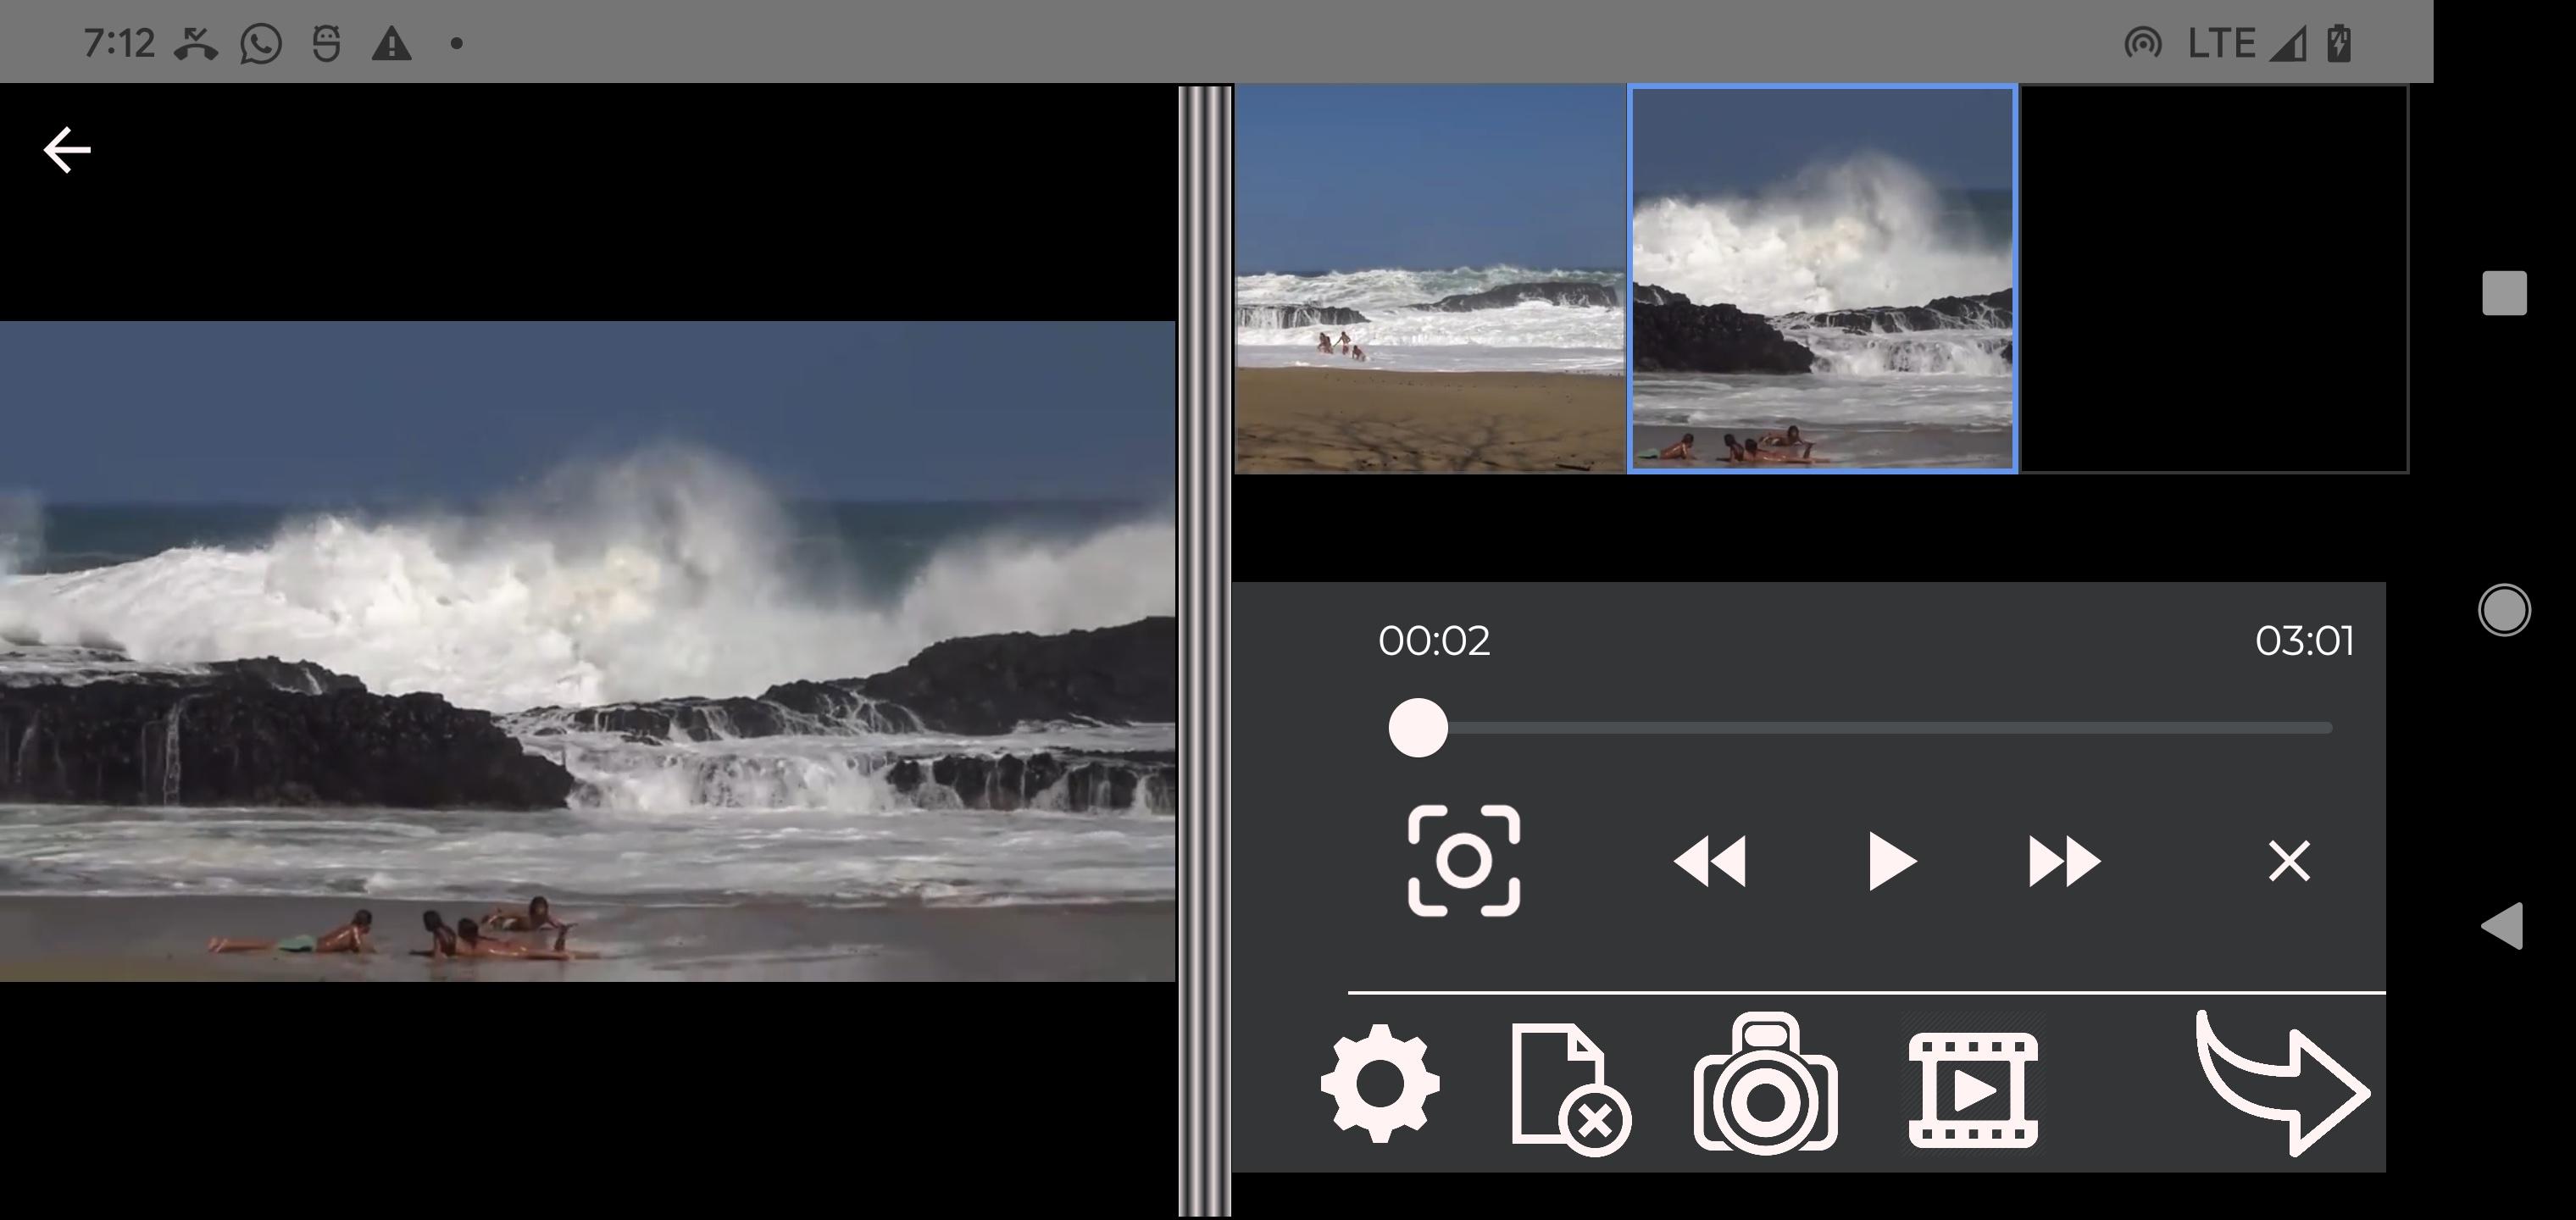
Task: Tap the WhatsApp status bar icon
Action: pyautogui.click(x=261, y=44)
